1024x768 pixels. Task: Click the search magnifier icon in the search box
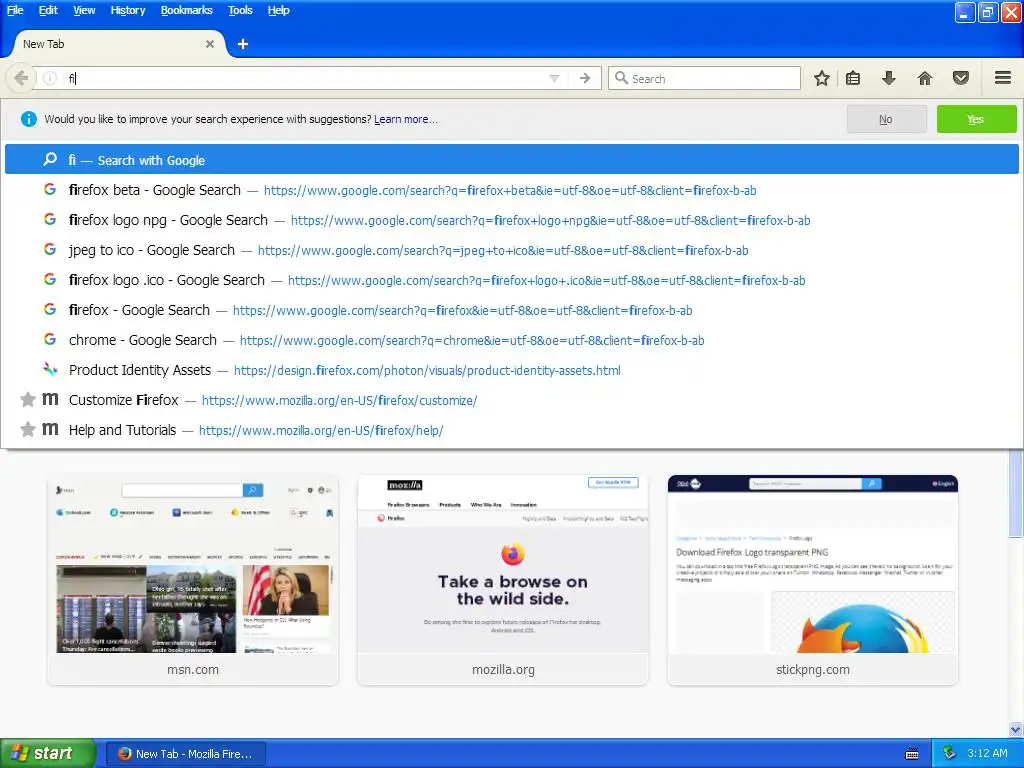622,78
